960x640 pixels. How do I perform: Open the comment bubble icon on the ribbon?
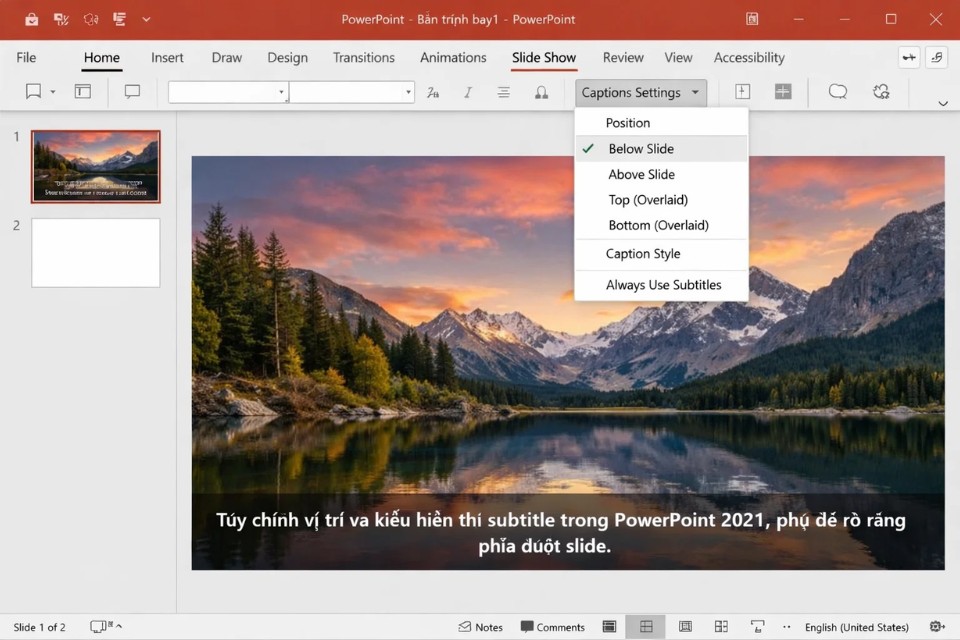click(x=837, y=91)
